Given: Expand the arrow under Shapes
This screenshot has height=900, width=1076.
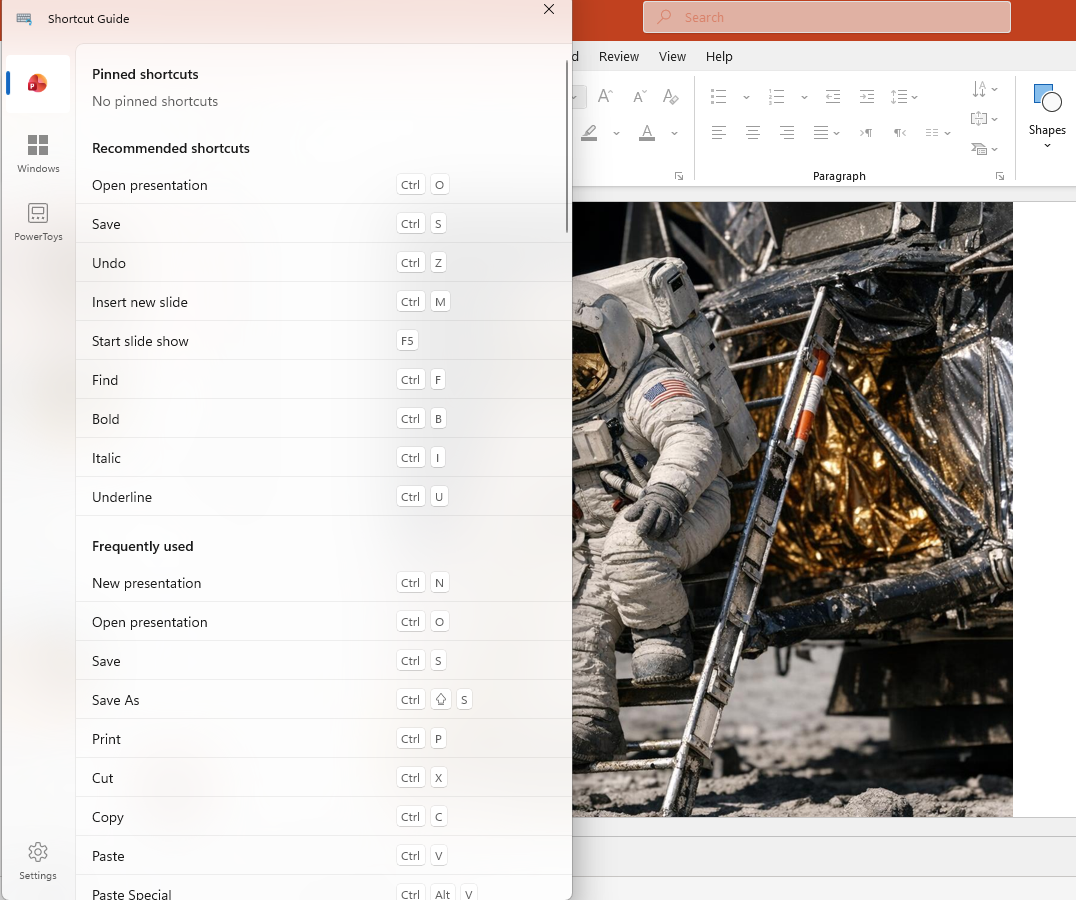Looking at the screenshot, I should tap(1047, 145).
